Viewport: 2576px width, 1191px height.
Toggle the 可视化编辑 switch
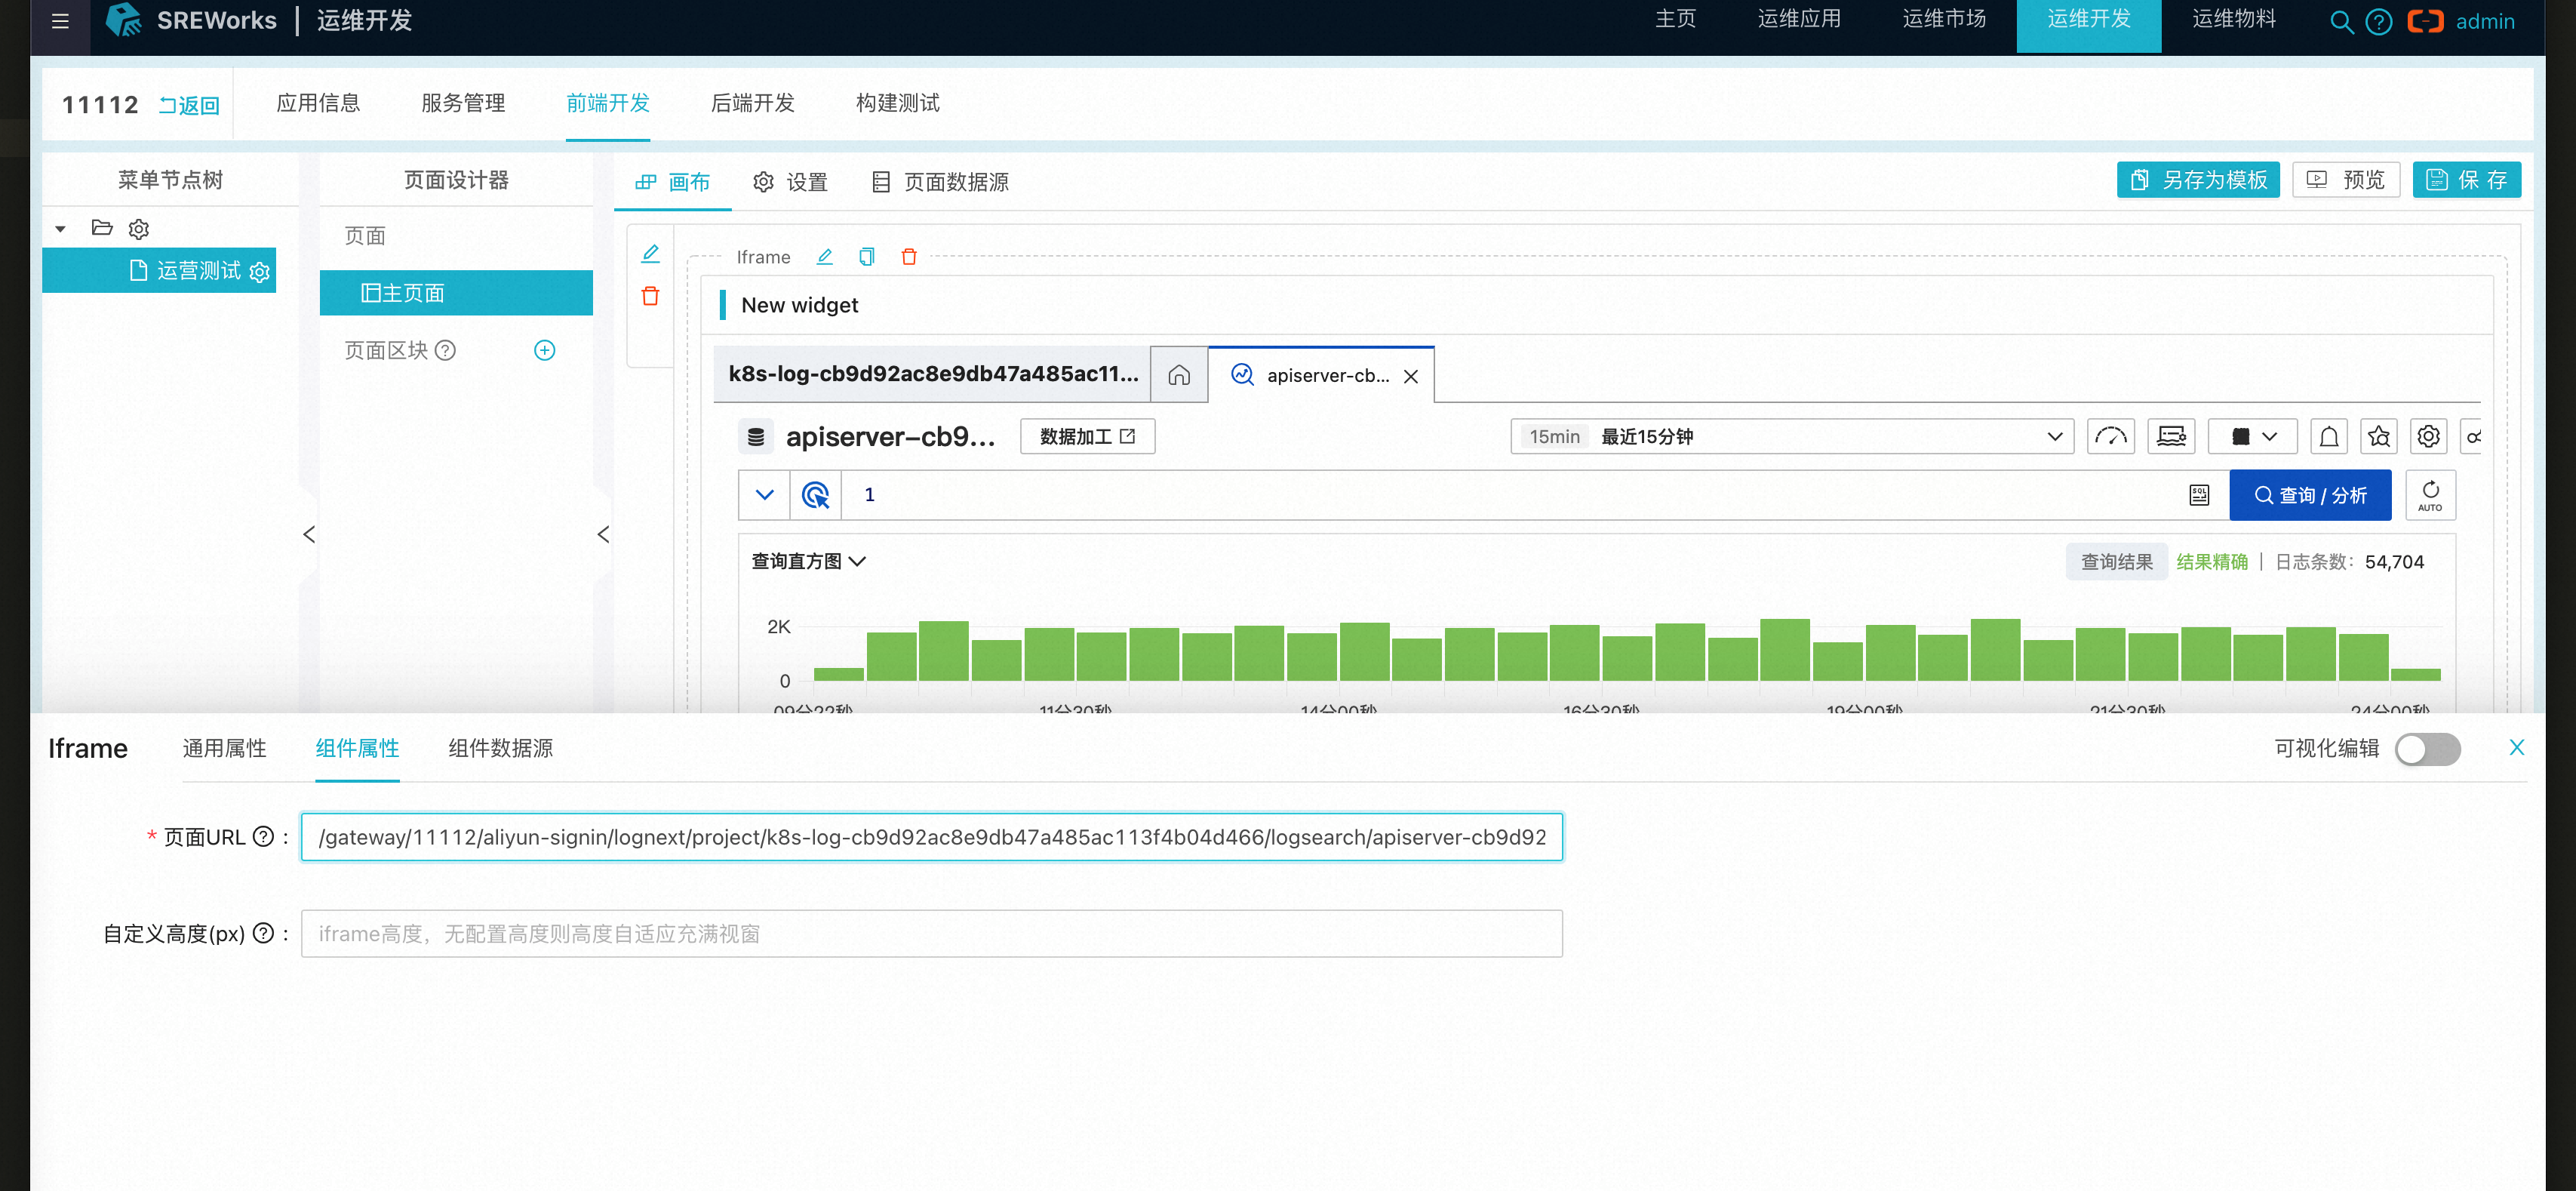[x=2427, y=749]
